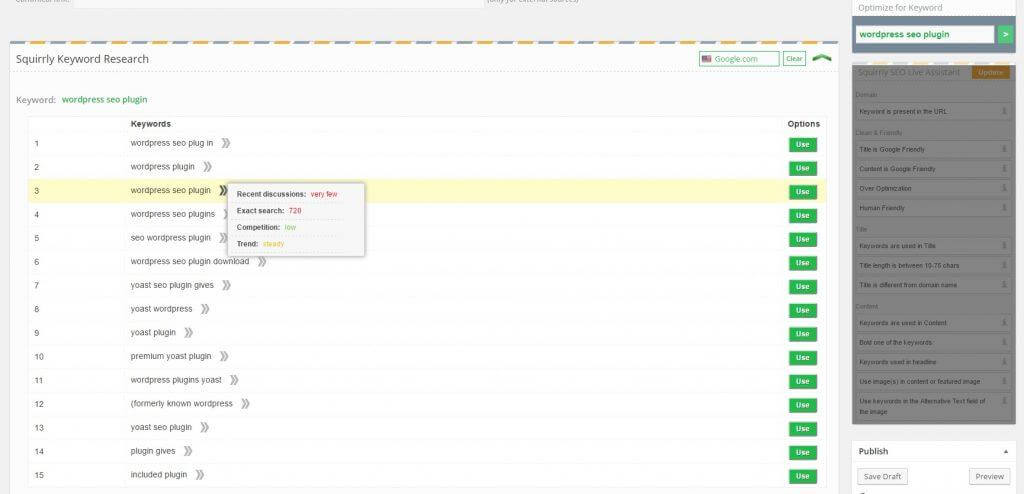Open the Google.com country dropdown
The image size is (1024, 494).
(x=739, y=59)
